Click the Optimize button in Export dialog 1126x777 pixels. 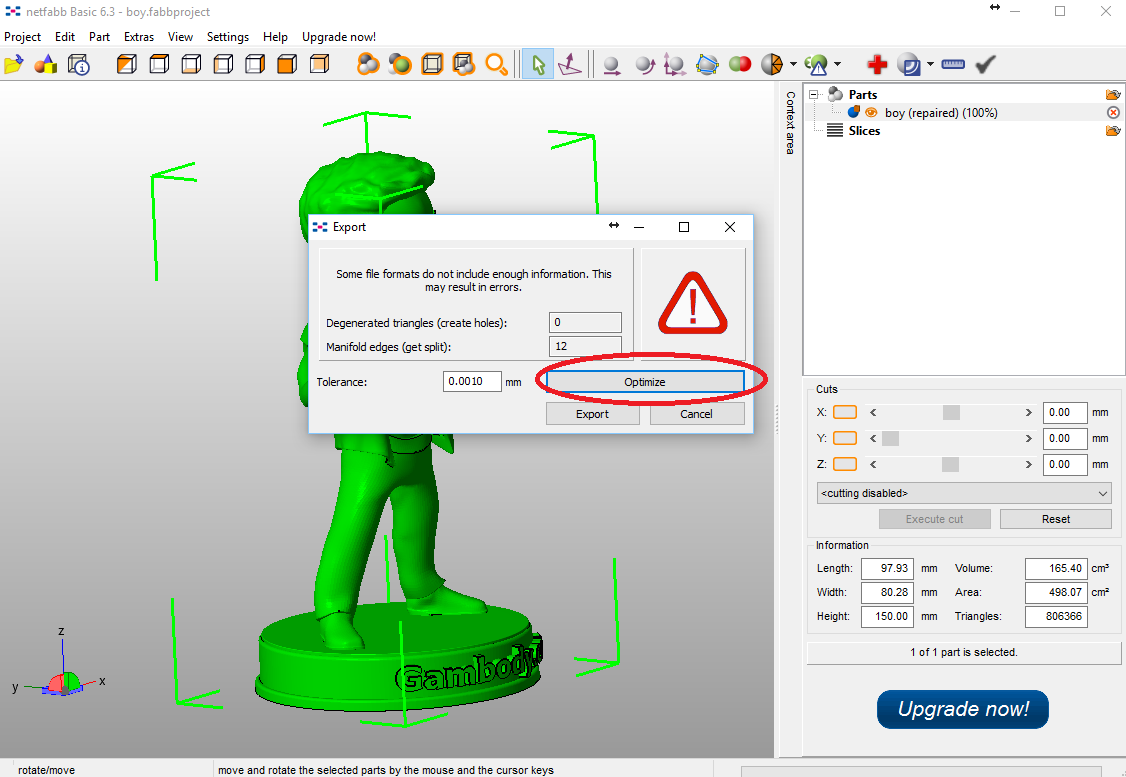pyautogui.click(x=645, y=382)
